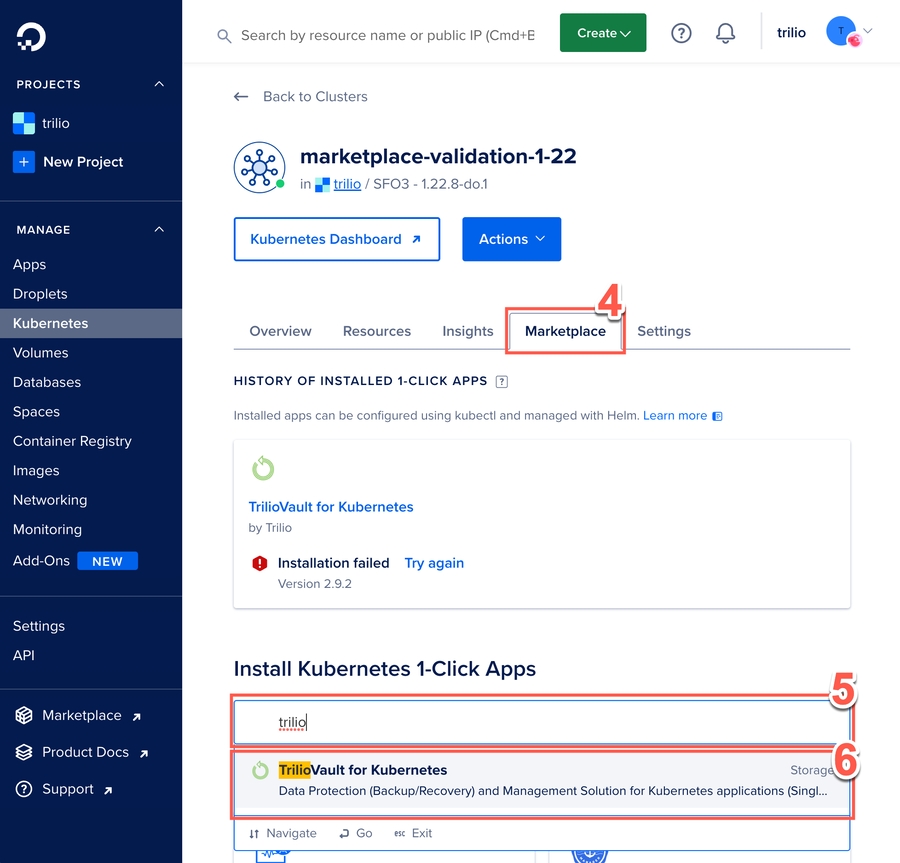This screenshot has width=900, height=863.
Task: Open the help question mark icon
Action: click(681, 33)
